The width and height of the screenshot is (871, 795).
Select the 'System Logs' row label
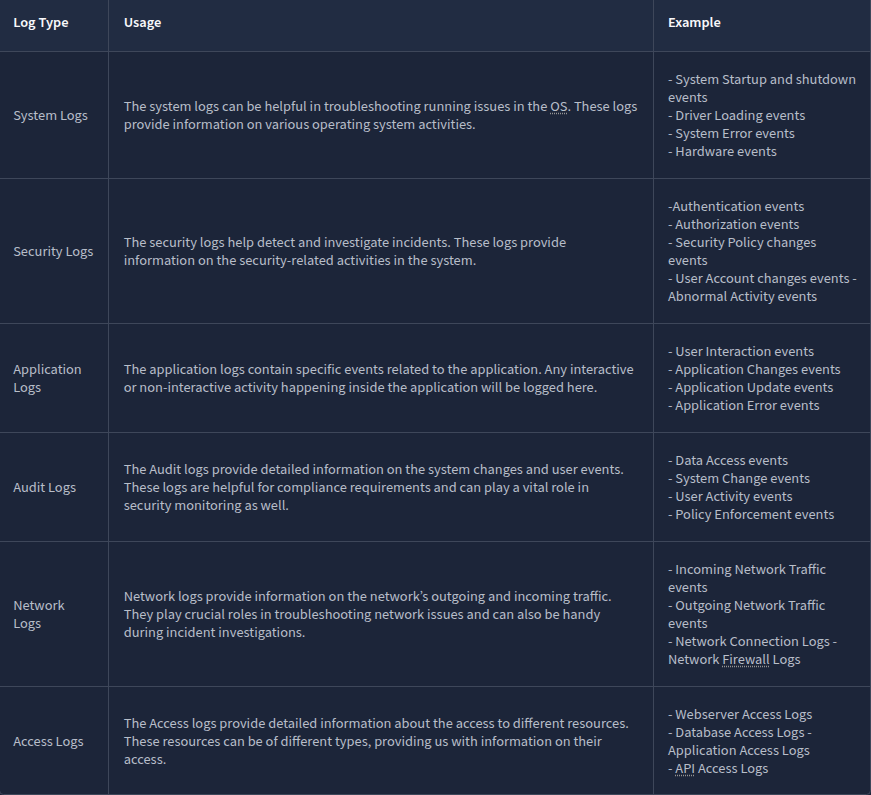(50, 116)
